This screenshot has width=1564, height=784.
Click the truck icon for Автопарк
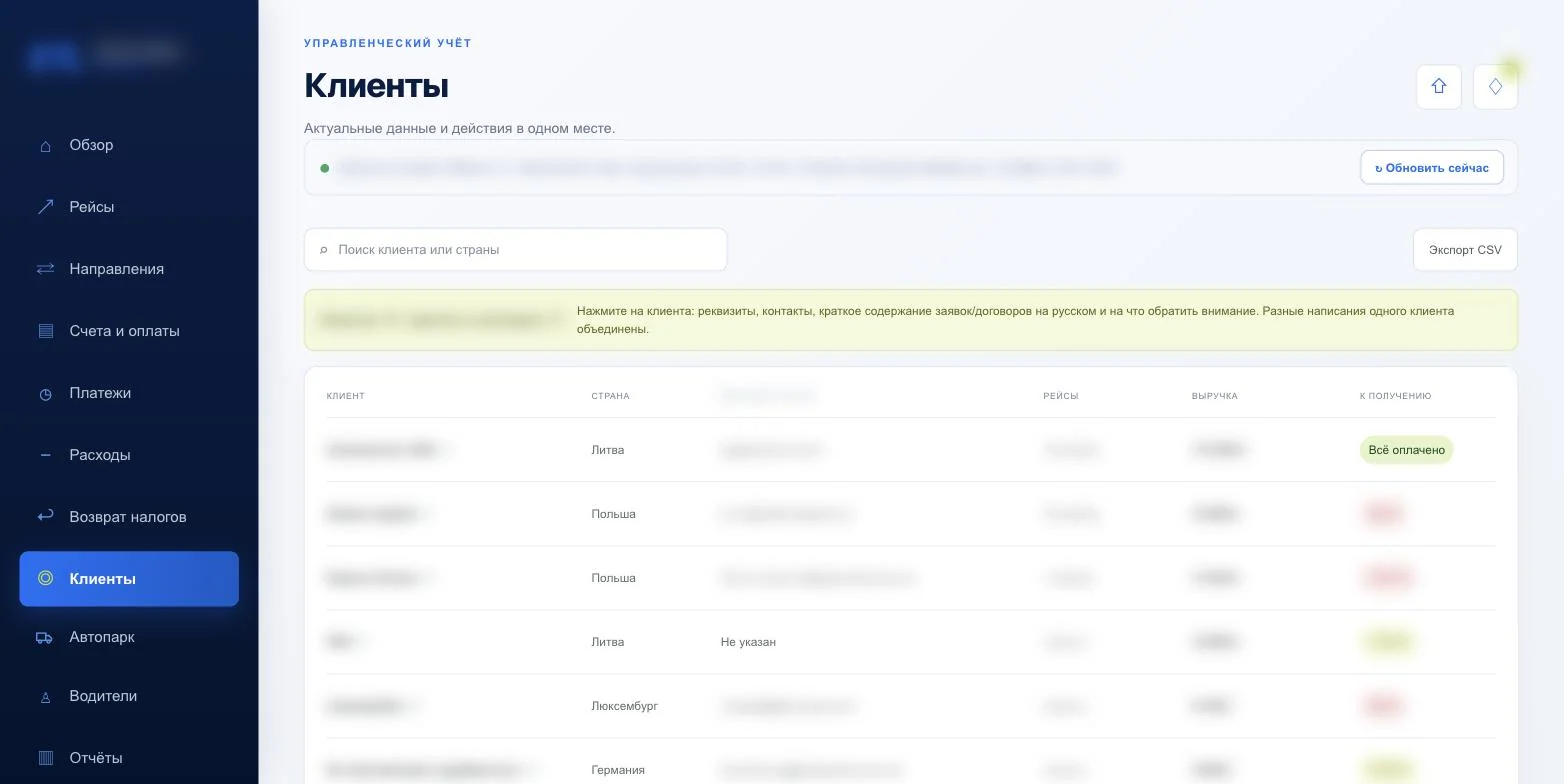[44, 638]
